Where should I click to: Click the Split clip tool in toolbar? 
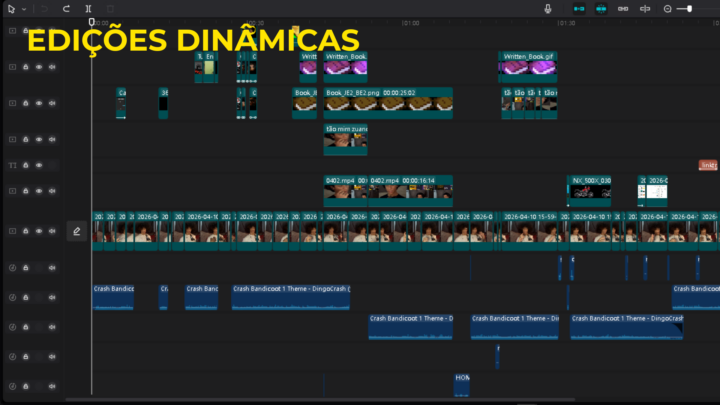[x=89, y=8]
